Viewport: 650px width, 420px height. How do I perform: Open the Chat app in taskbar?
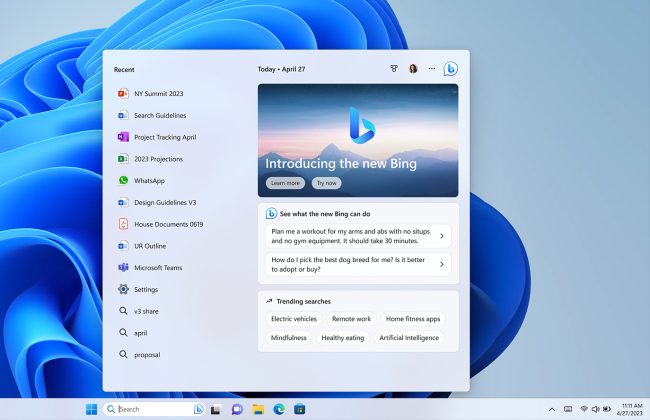tap(237, 410)
